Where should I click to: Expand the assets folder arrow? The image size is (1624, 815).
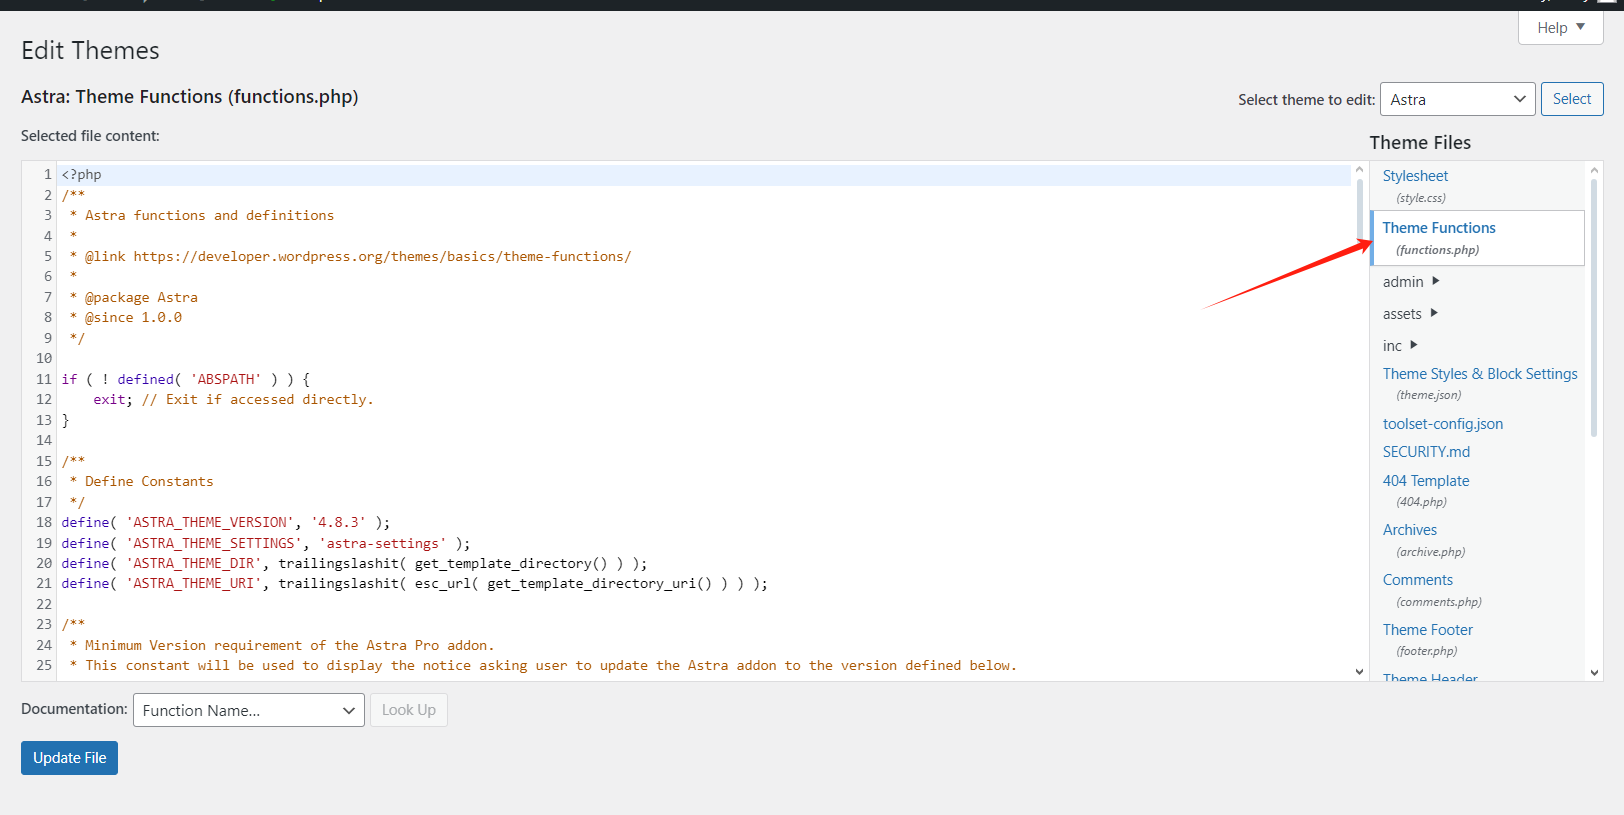1434,314
